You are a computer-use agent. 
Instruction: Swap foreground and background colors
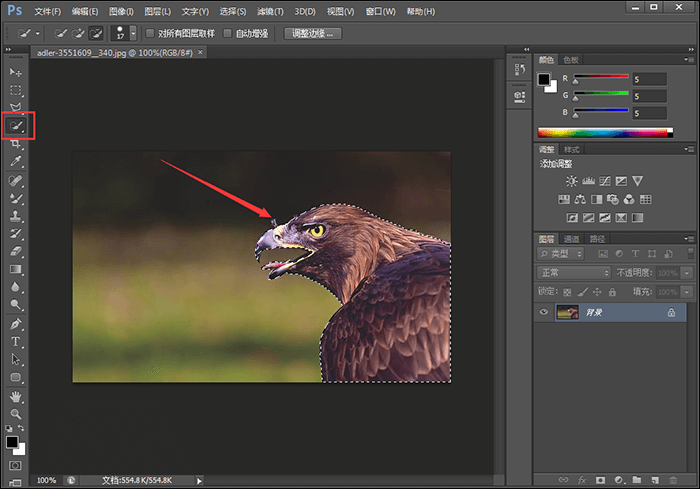(x=21, y=428)
